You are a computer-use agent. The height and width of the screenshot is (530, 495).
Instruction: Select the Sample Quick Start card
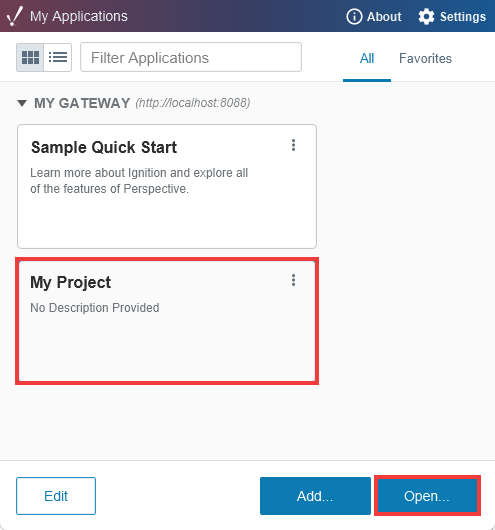167,186
